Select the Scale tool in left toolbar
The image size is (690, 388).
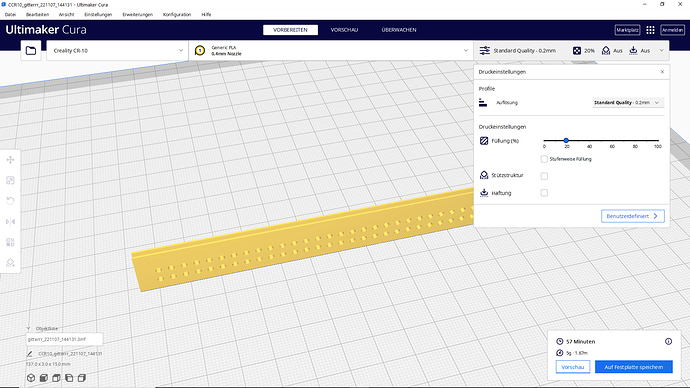point(10,180)
